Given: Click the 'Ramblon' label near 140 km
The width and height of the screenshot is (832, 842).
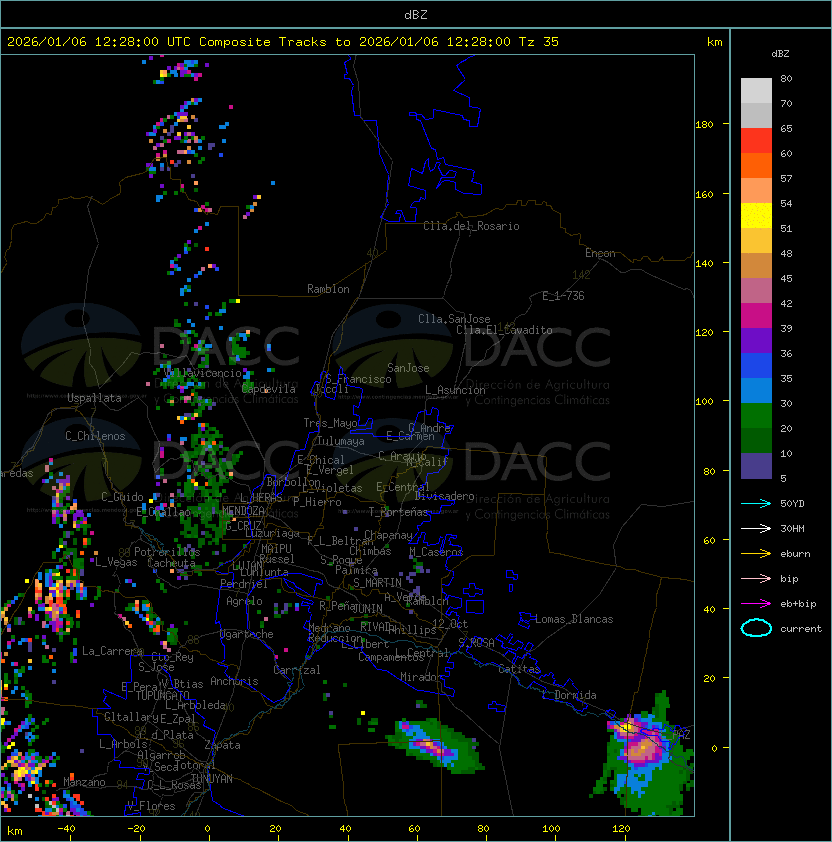Looking at the screenshot, I should point(328,289).
